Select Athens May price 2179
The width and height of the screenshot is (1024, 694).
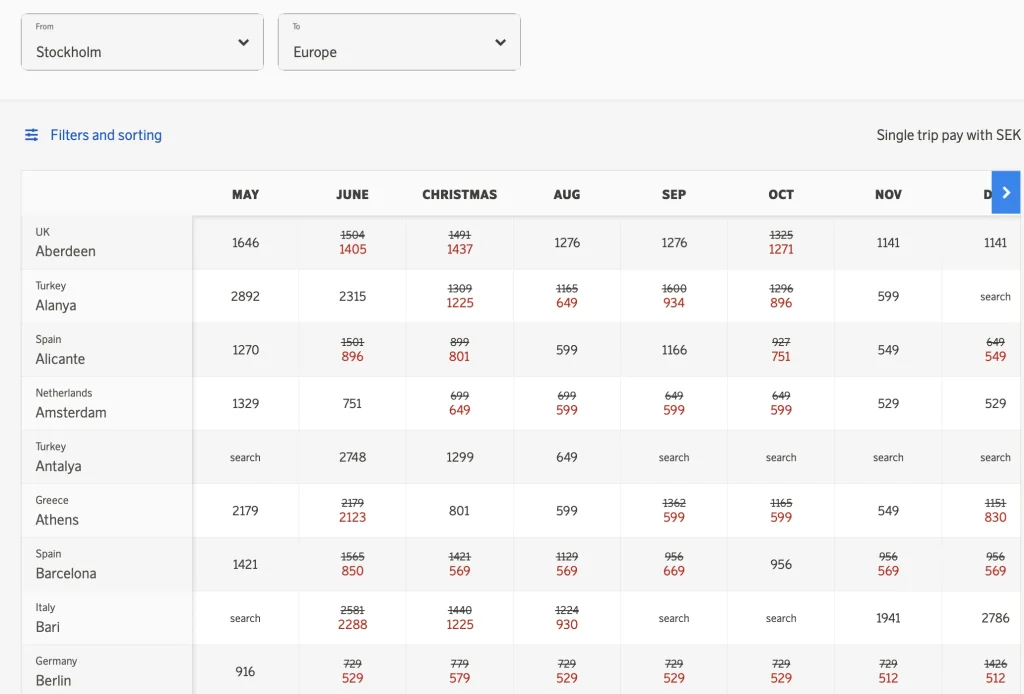246,511
